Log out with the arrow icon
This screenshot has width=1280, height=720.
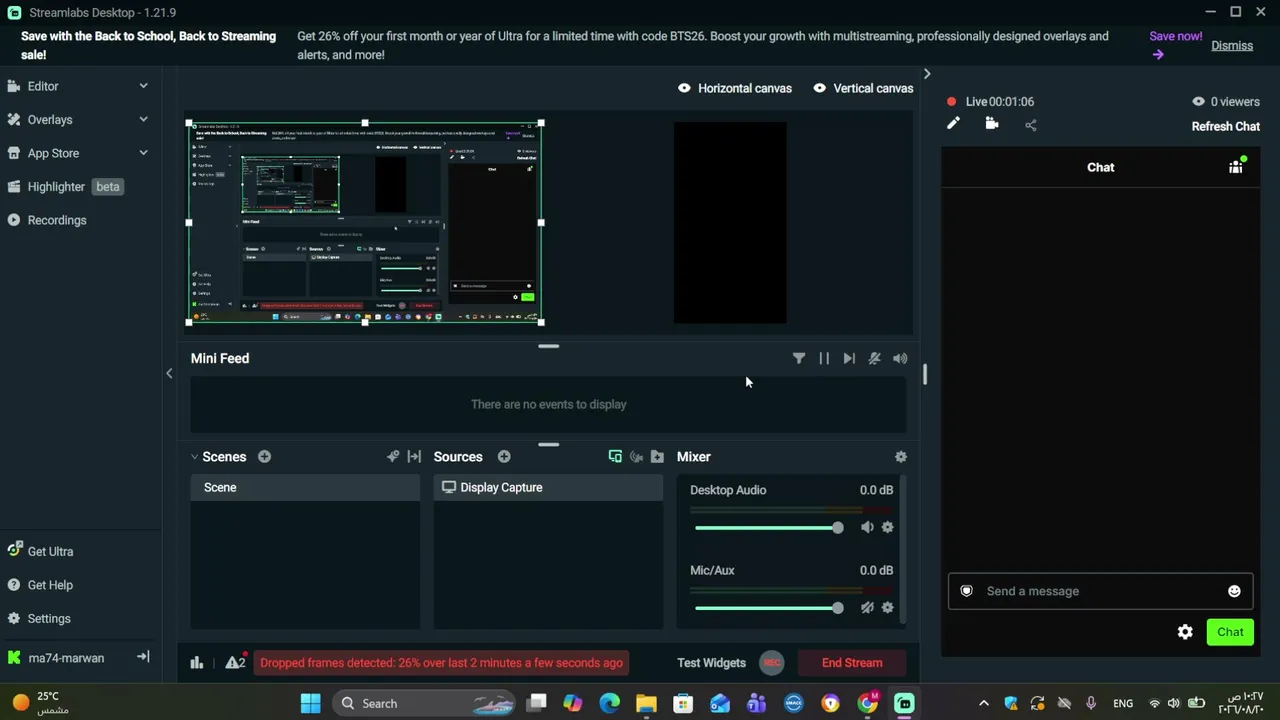(x=143, y=657)
